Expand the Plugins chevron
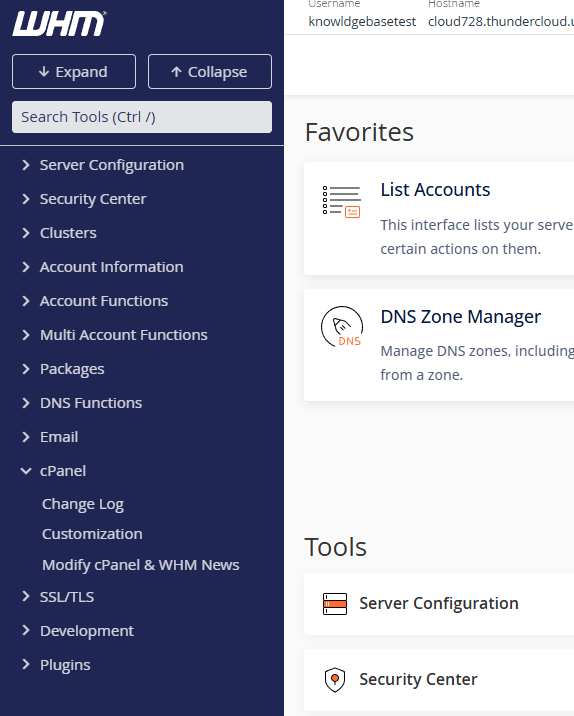 click(26, 664)
